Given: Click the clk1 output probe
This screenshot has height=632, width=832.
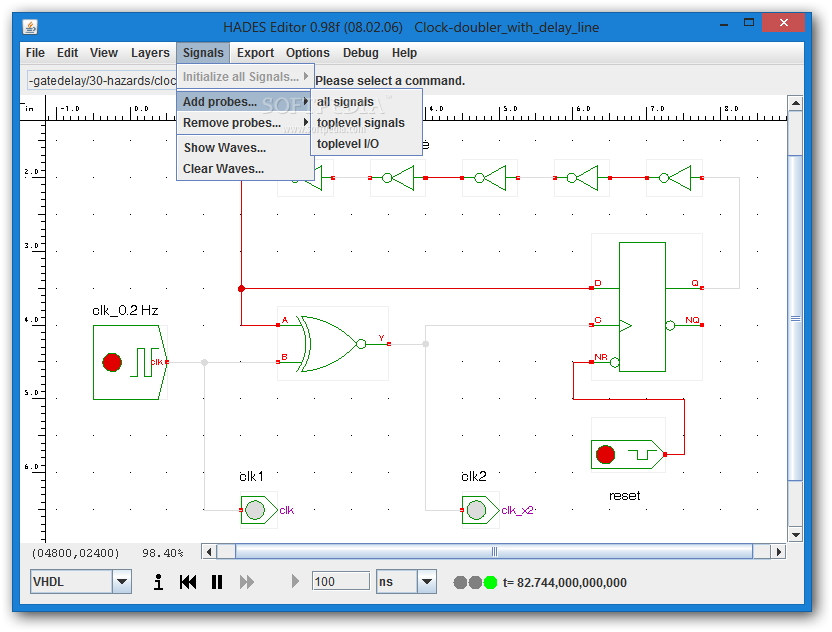Looking at the screenshot, I should pos(259,510).
